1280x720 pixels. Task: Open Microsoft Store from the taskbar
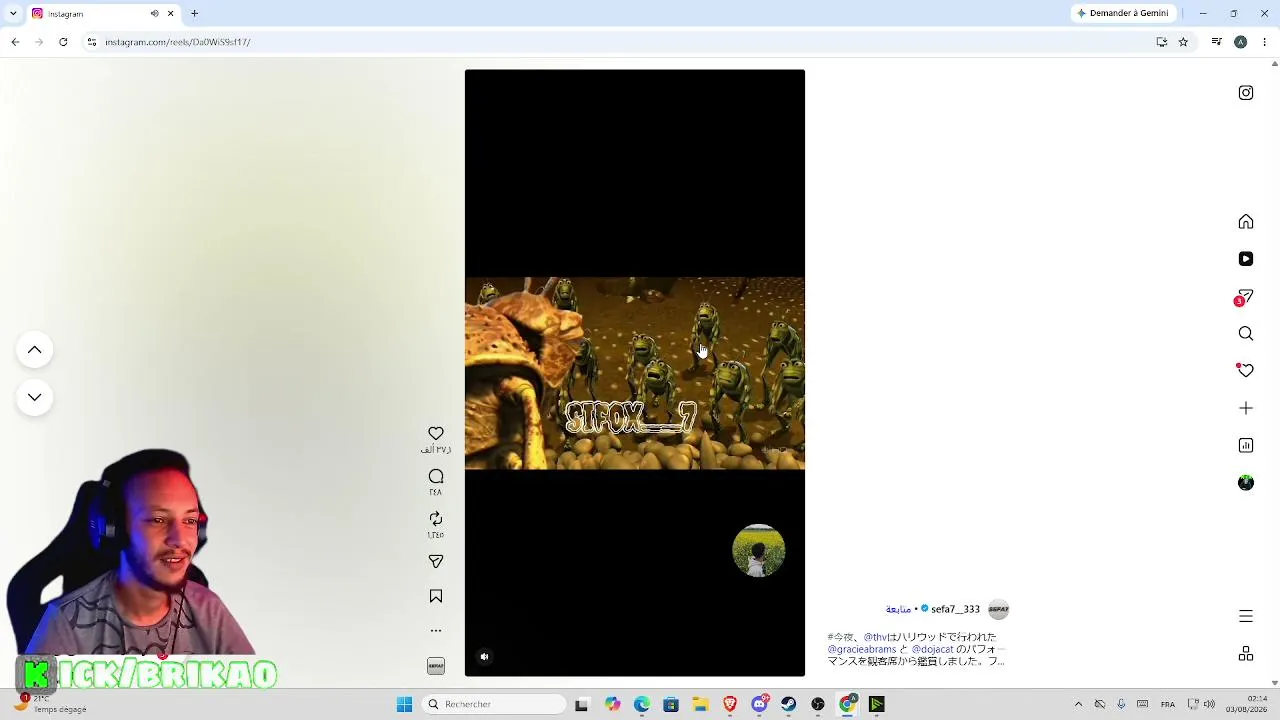671,704
